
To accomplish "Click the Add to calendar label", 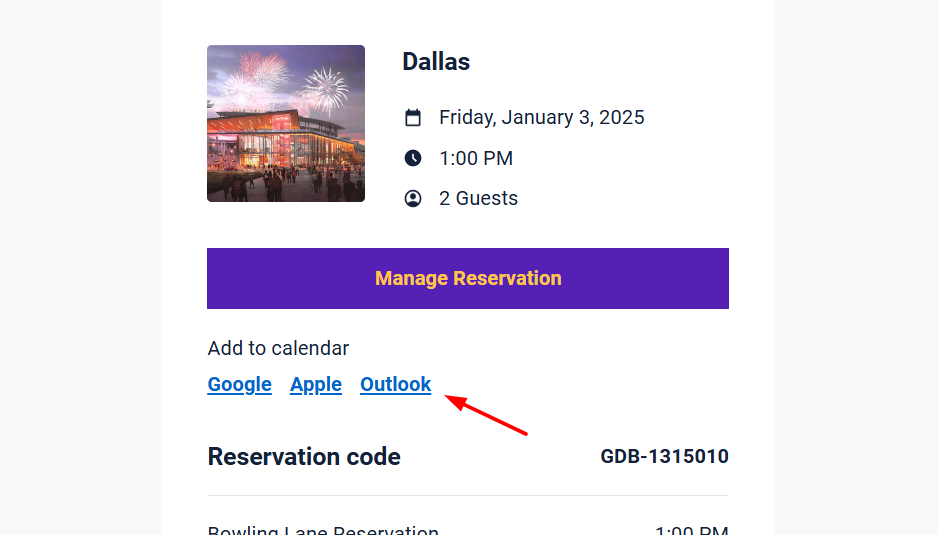I will pyautogui.click(x=278, y=348).
